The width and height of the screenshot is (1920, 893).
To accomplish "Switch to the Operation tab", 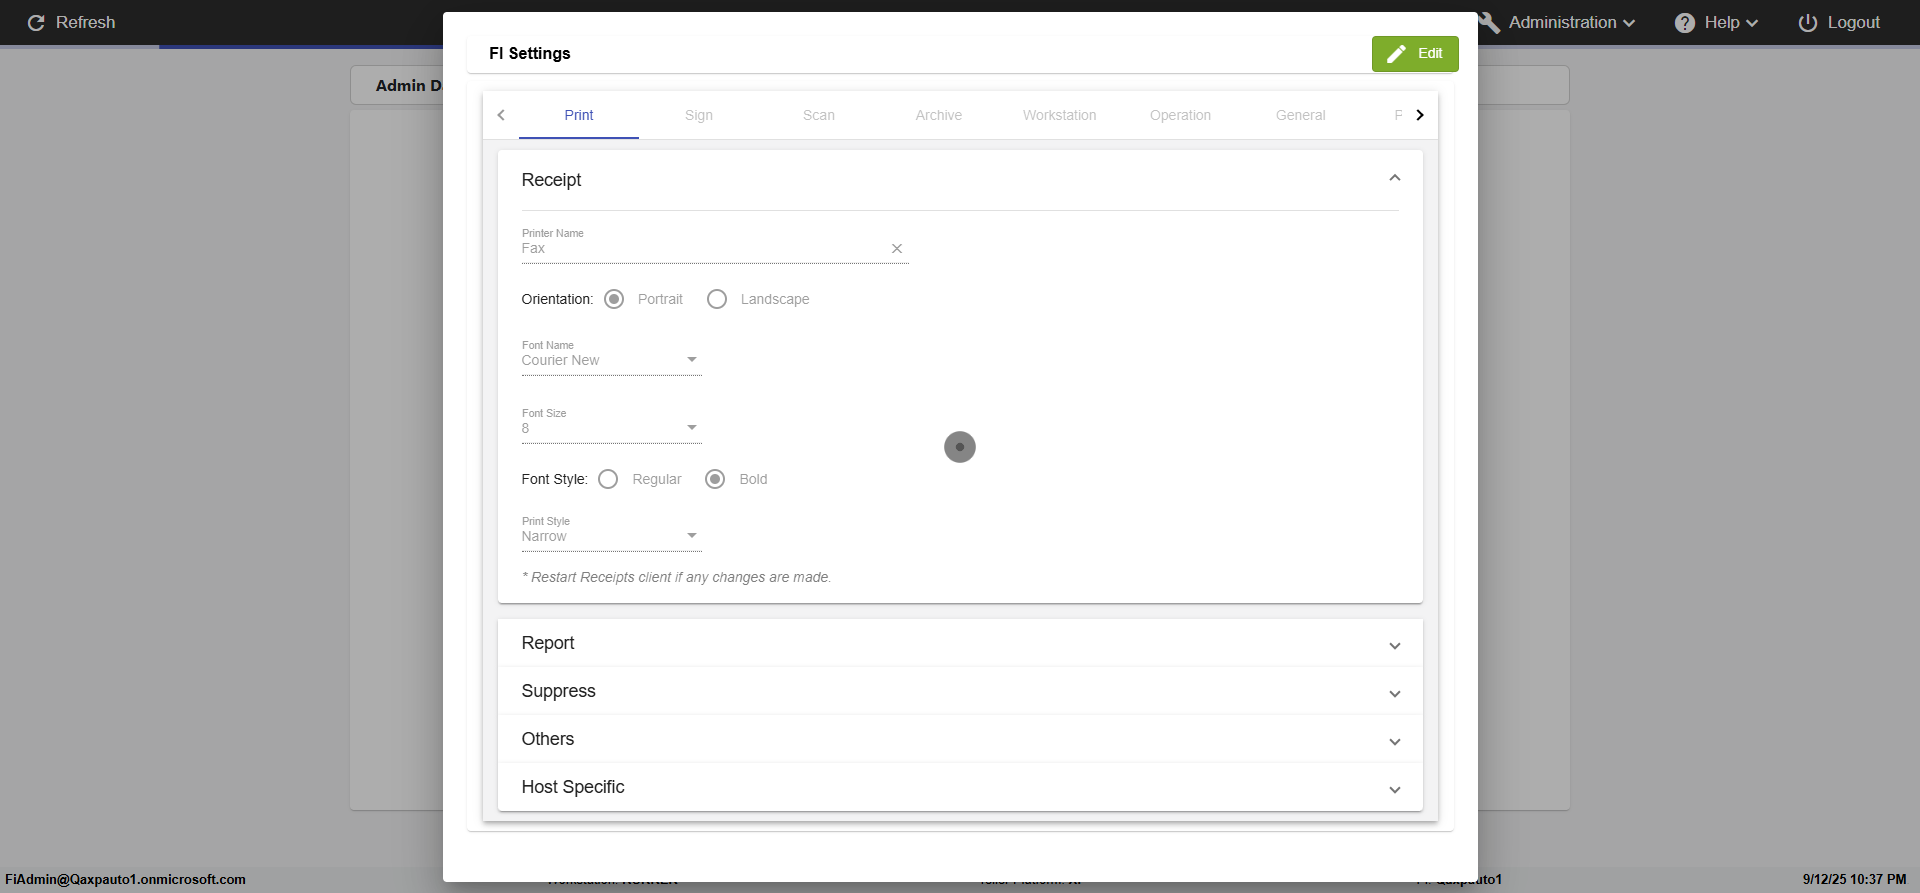I will tap(1180, 115).
